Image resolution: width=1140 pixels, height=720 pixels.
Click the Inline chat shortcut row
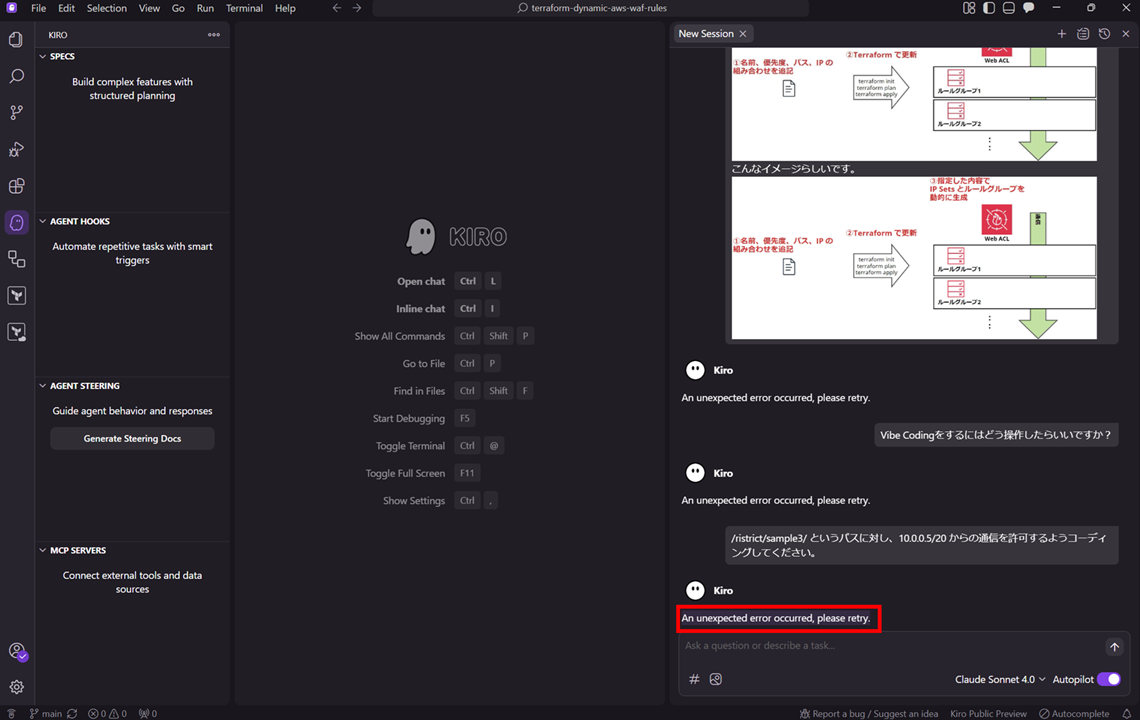pyautogui.click(x=449, y=308)
